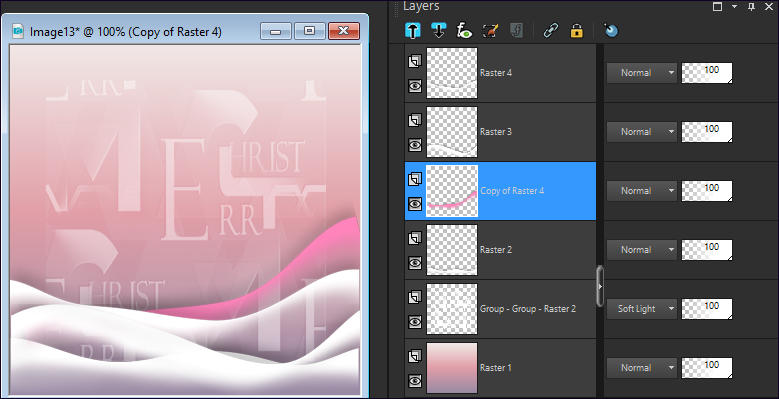Select the Group - Group - Raster 2 layer name
This screenshot has height=399, width=779.
[528, 309]
